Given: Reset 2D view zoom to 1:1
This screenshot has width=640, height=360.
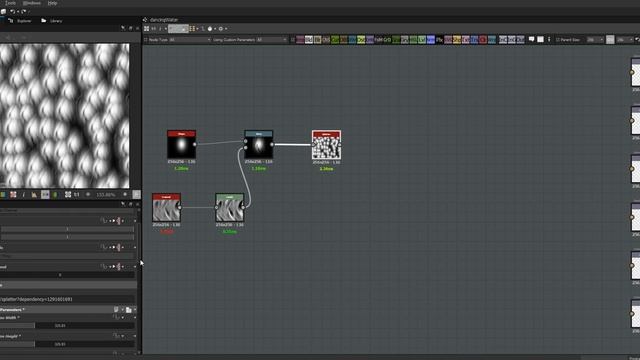Looking at the screenshot, I should (x=76, y=195).
